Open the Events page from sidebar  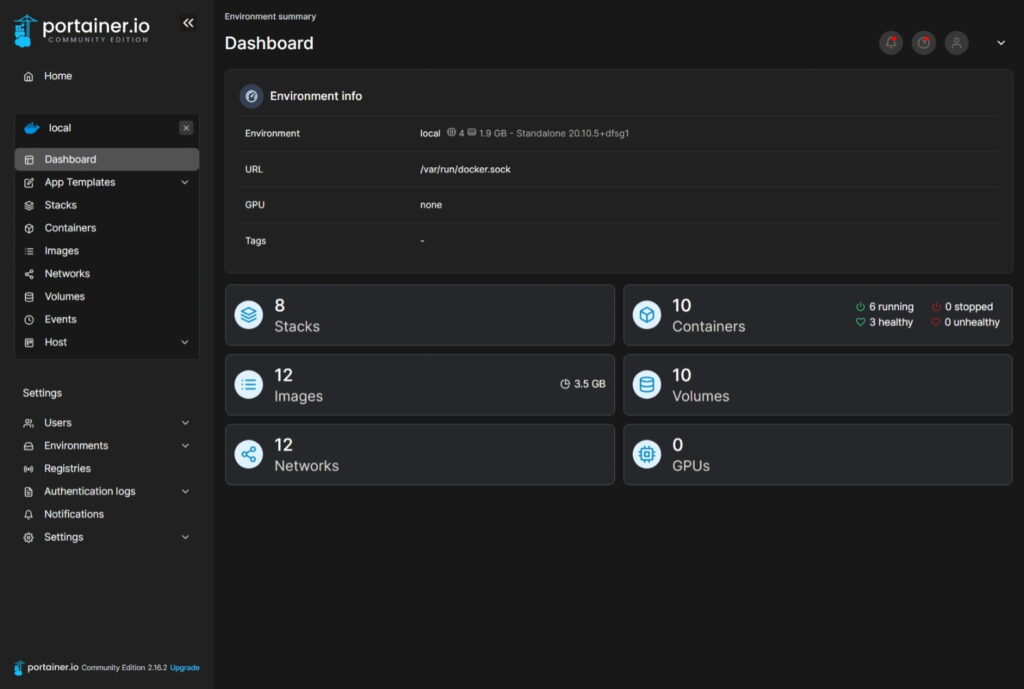coord(60,319)
